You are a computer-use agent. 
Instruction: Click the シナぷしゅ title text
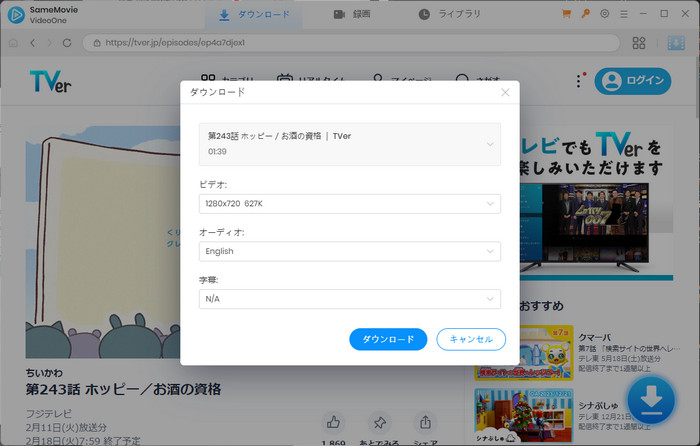pos(598,405)
